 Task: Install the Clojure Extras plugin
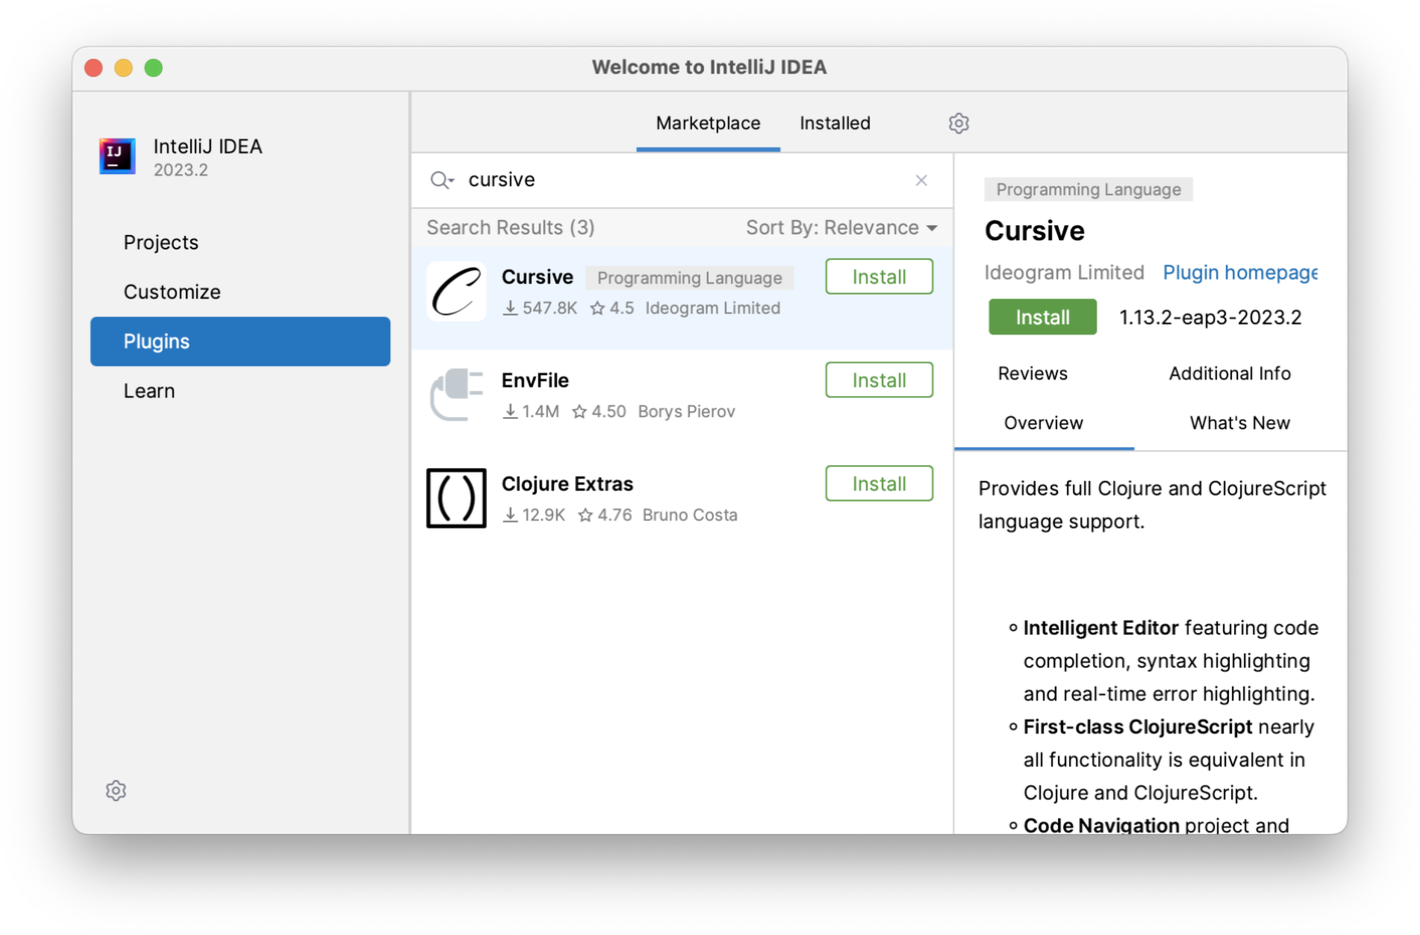879,484
